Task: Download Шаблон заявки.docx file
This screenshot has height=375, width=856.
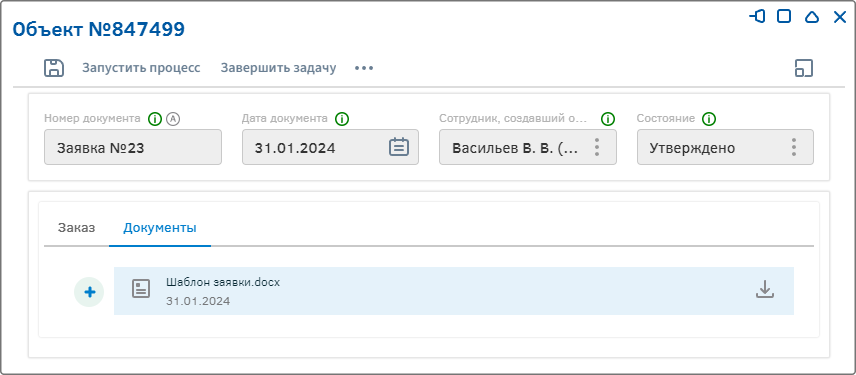Action: 765,290
